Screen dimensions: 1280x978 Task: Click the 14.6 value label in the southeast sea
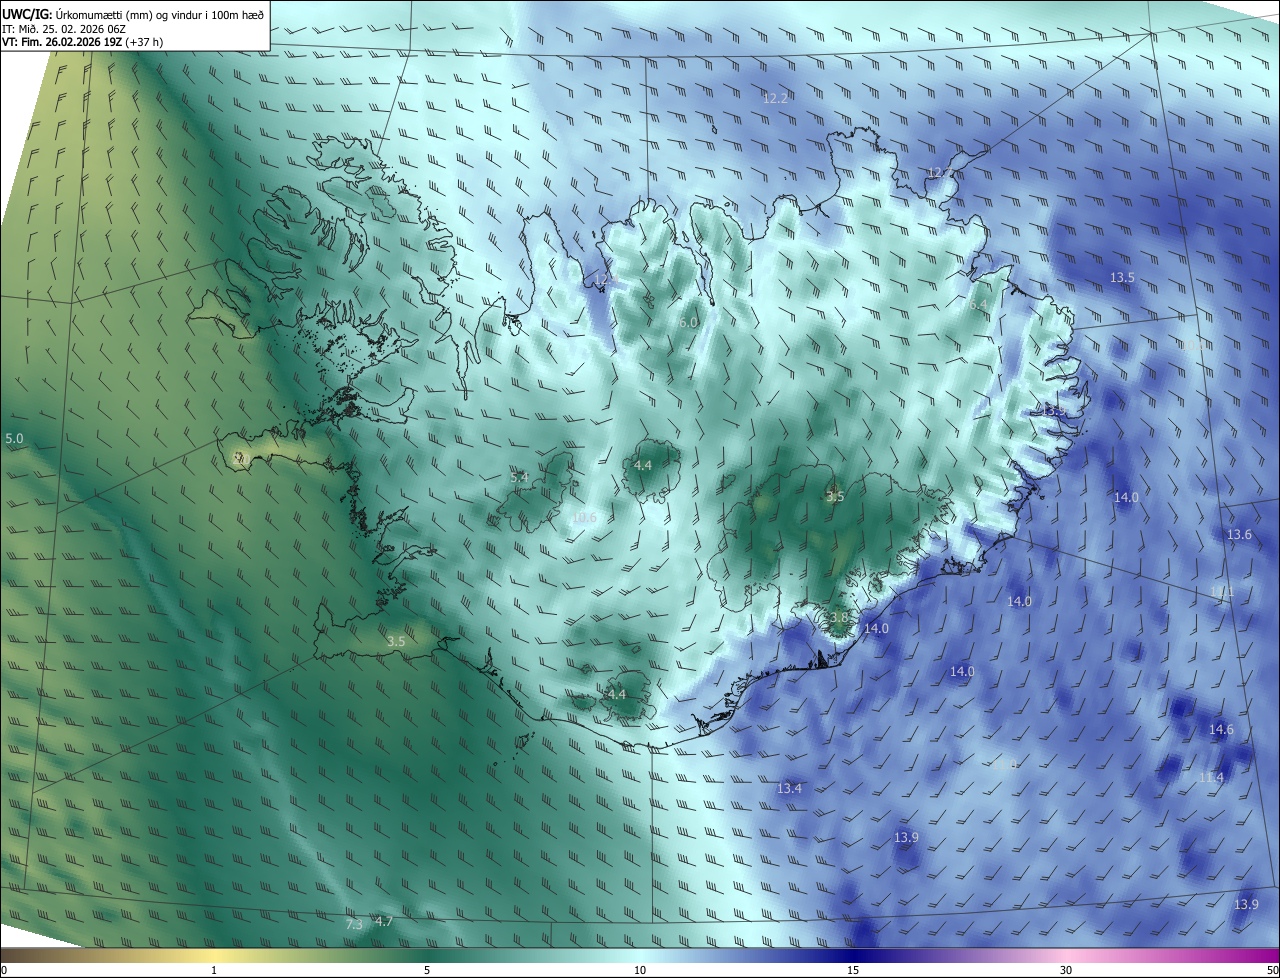pyautogui.click(x=1221, y=730)
